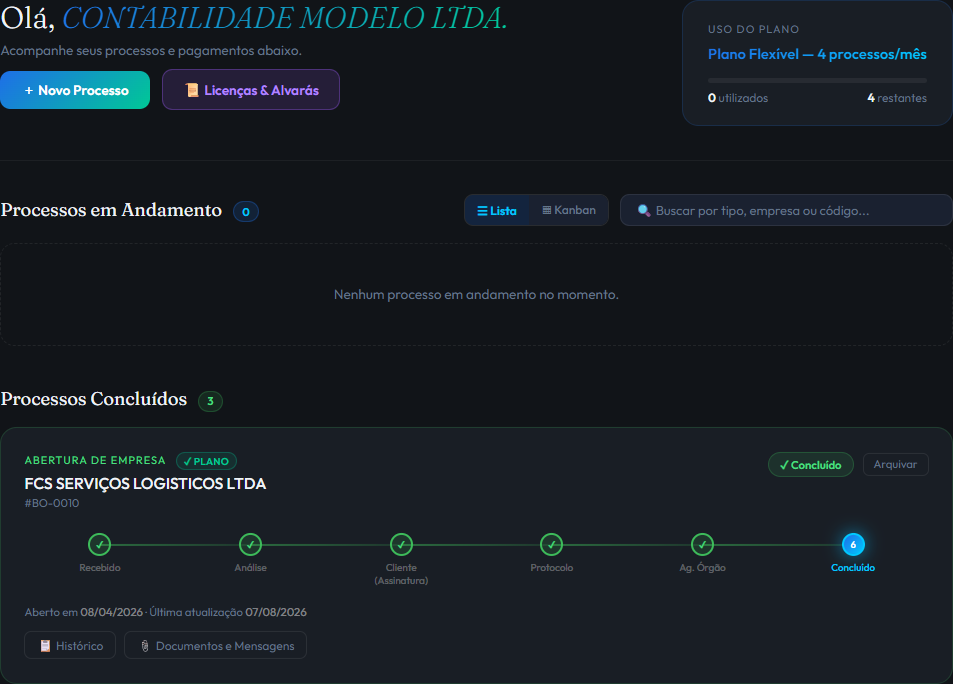Open Licenças & Alvarás
The image size is (953, 684).
pyautogui.click(x=250, y=90)
